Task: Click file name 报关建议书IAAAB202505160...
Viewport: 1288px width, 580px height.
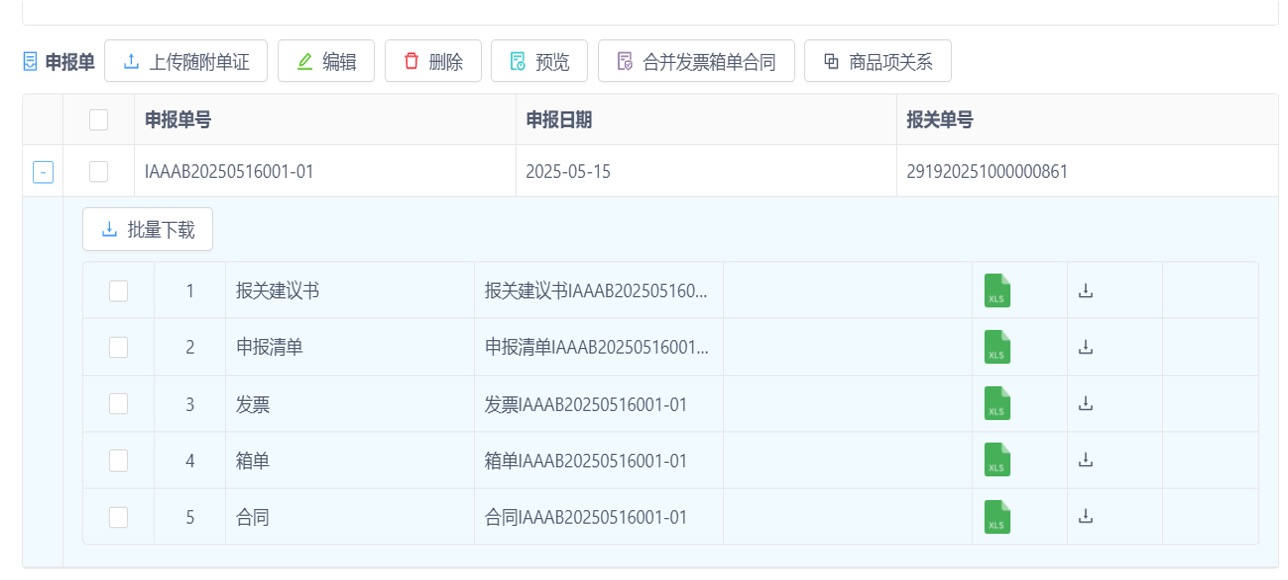Action: [x=596, y=291]
